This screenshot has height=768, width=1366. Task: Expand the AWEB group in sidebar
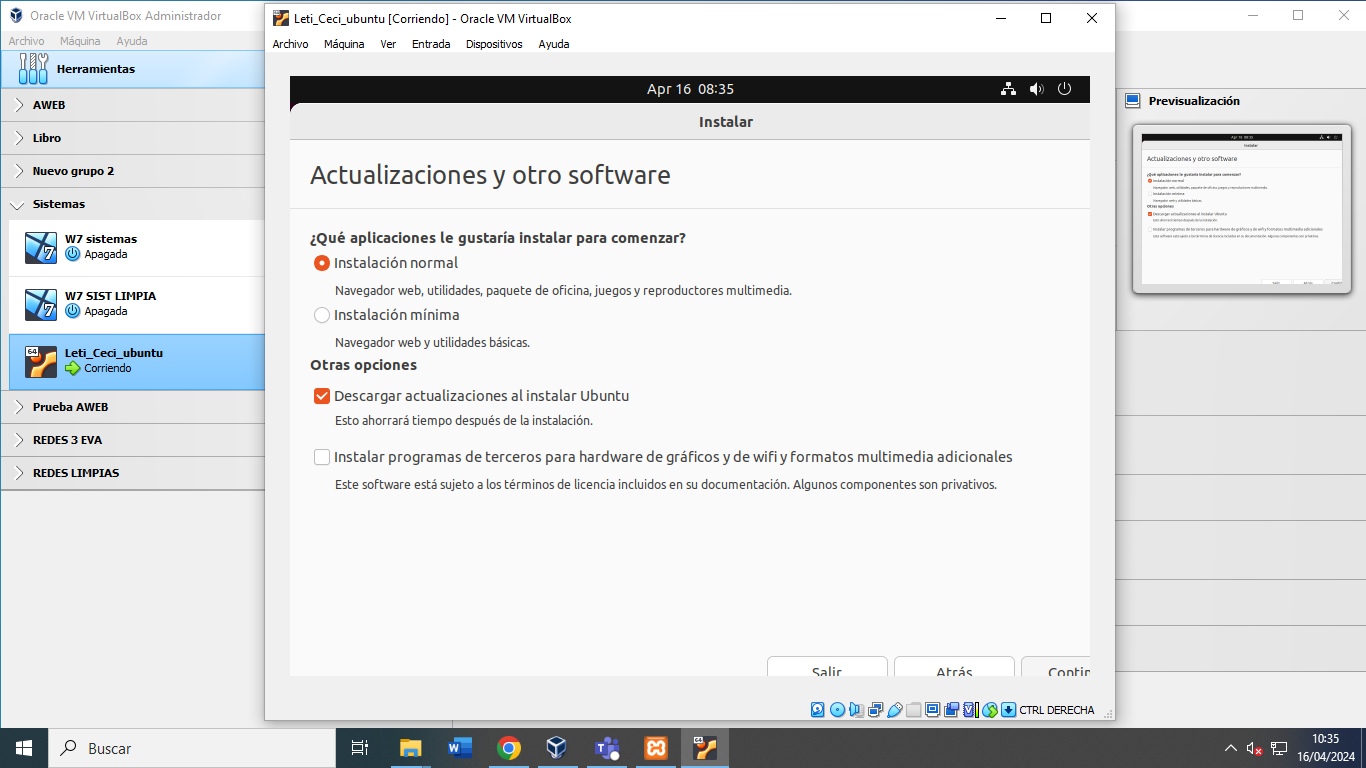click(20, 104)
